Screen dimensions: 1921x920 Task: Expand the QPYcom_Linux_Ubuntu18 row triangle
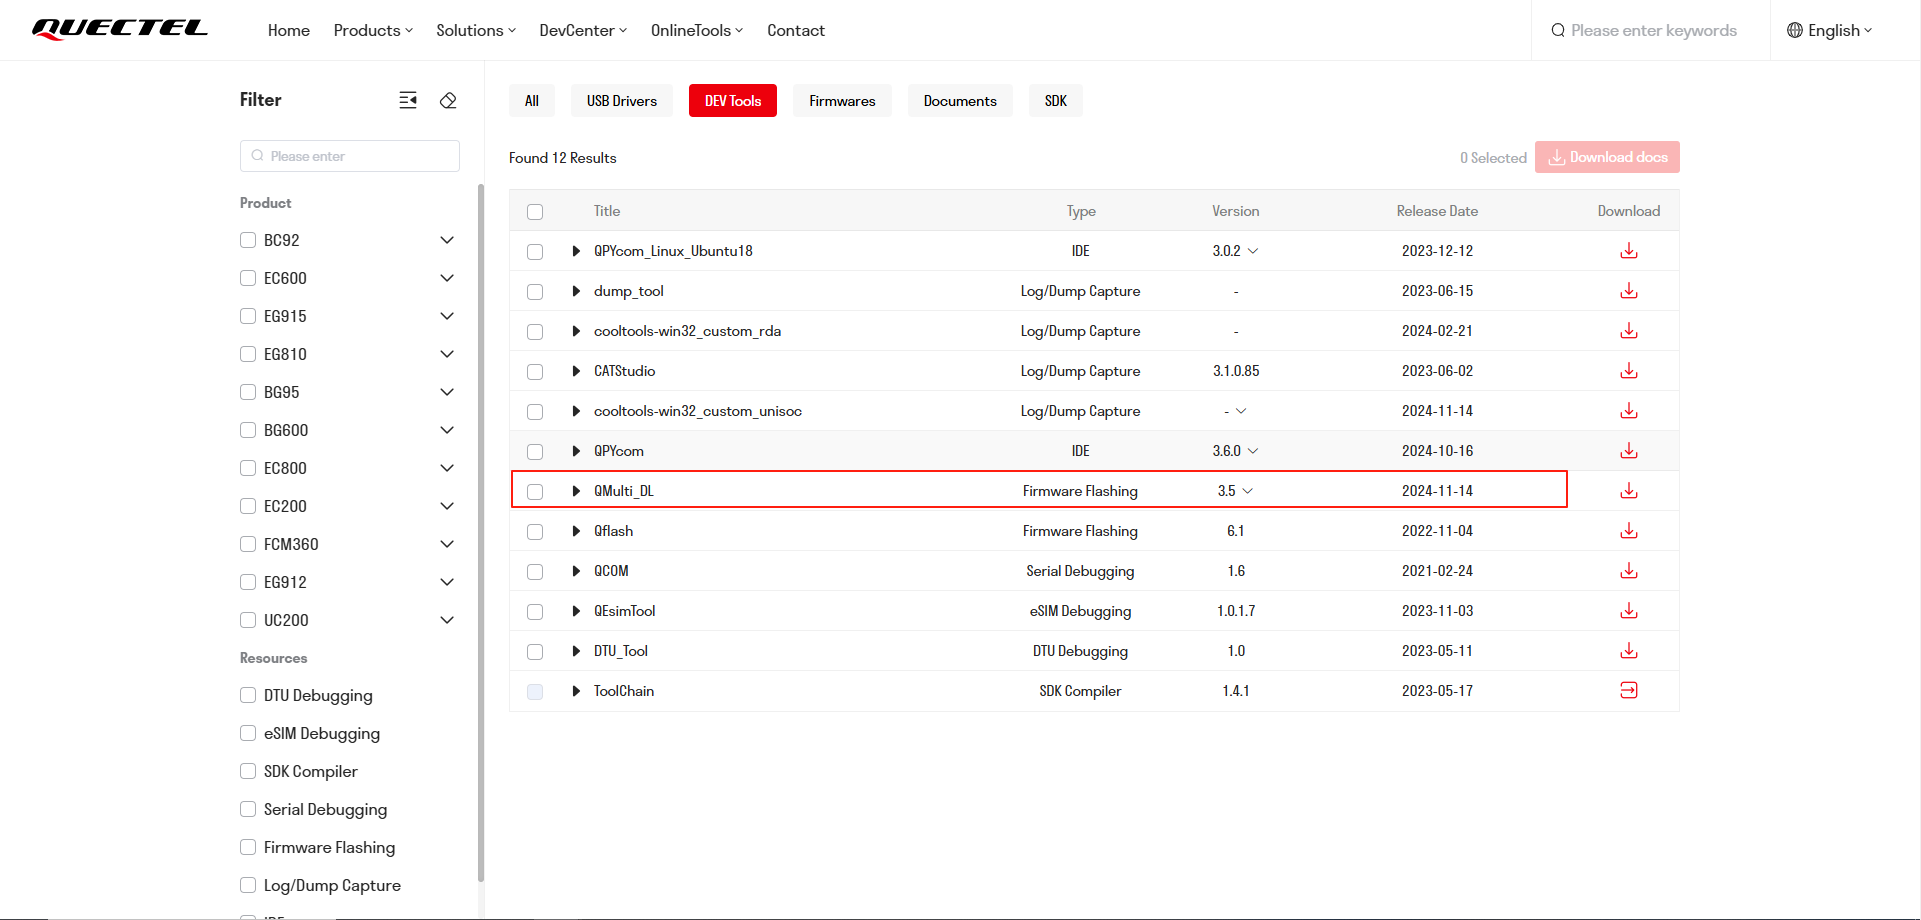point(576,251)
